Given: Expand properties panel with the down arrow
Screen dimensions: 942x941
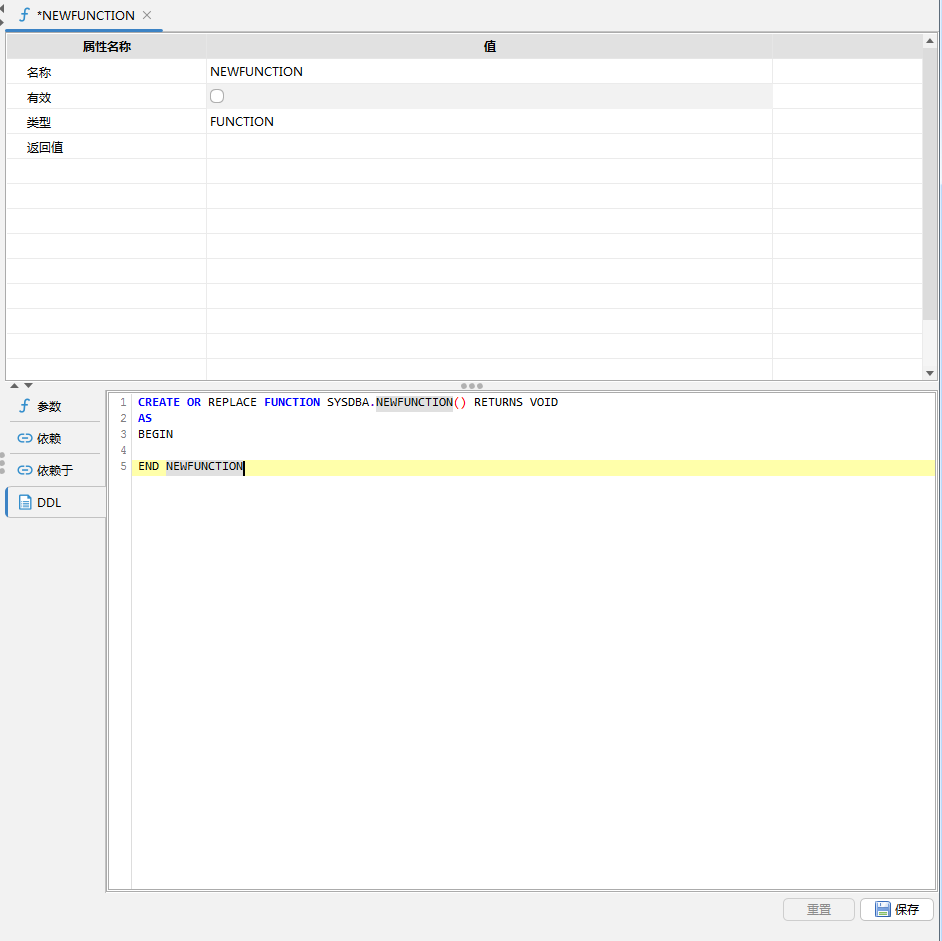Looking at the screenshot, I should pyautogui.click(x=28, y=385).
